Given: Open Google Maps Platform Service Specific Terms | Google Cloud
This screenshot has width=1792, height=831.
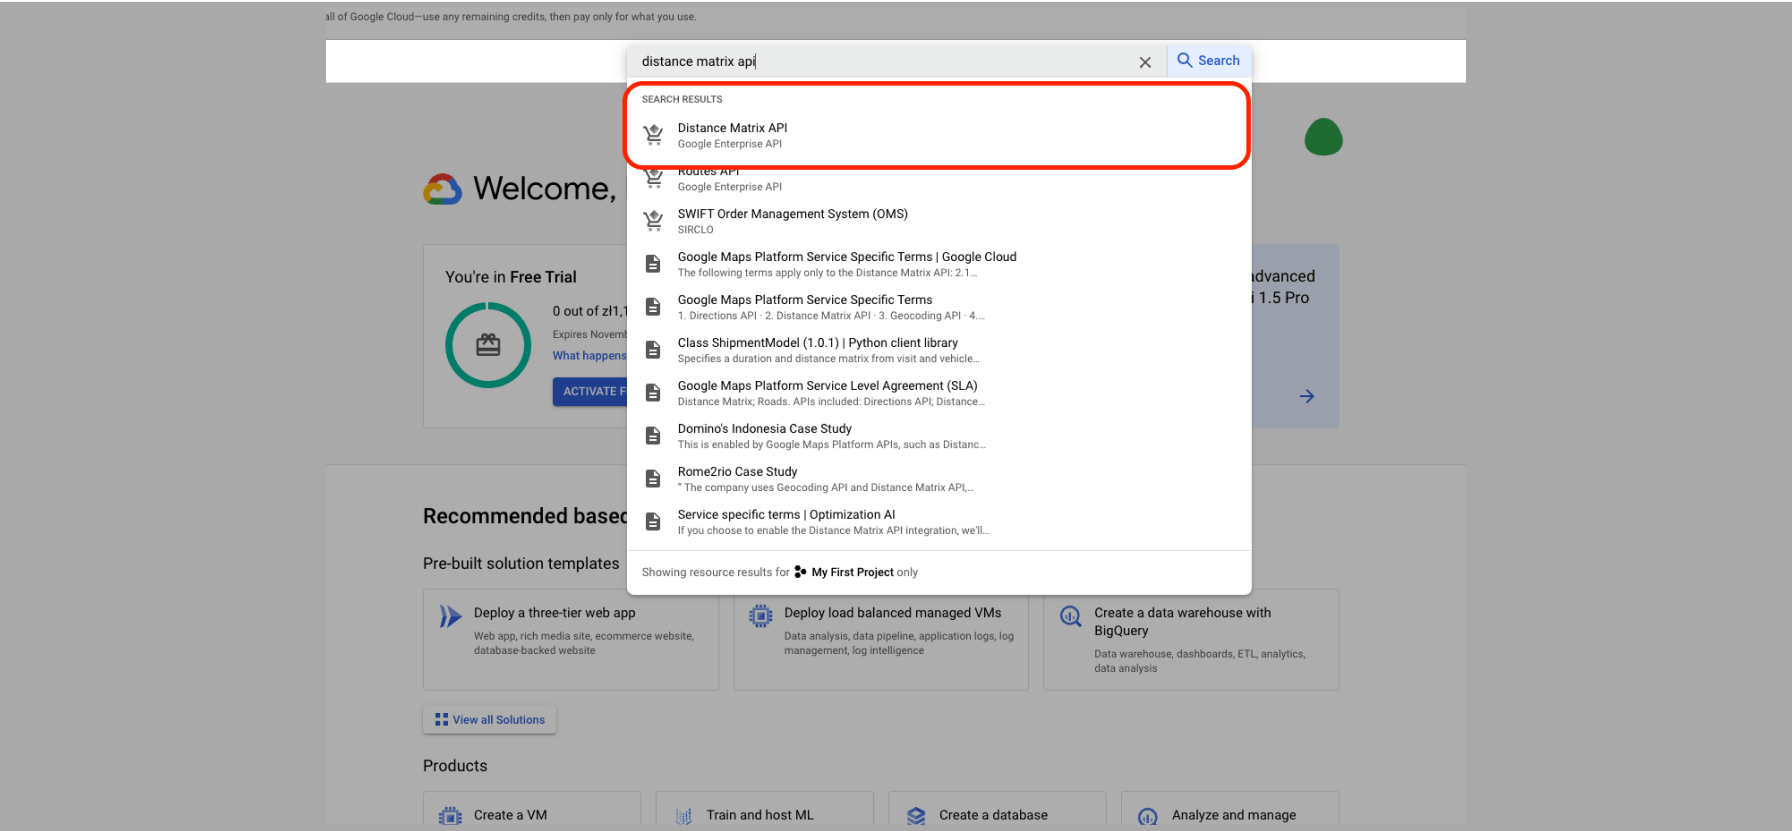Looking at the screenshot, I should [939, 264].
